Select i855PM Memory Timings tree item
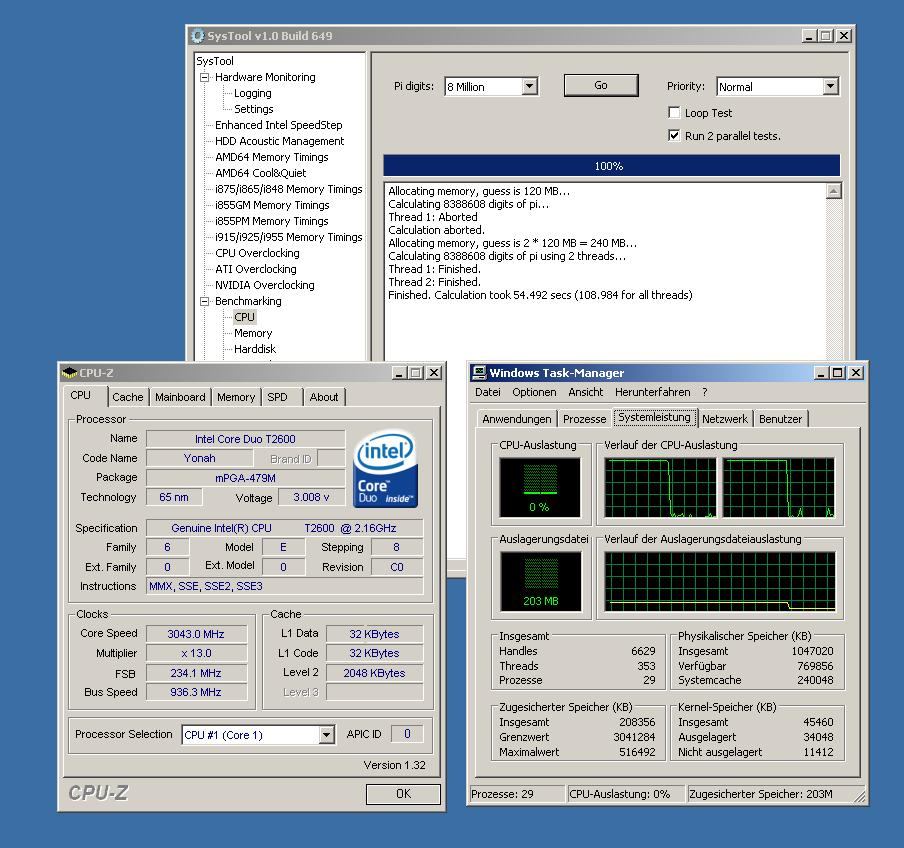 click(x=272, y=221)
